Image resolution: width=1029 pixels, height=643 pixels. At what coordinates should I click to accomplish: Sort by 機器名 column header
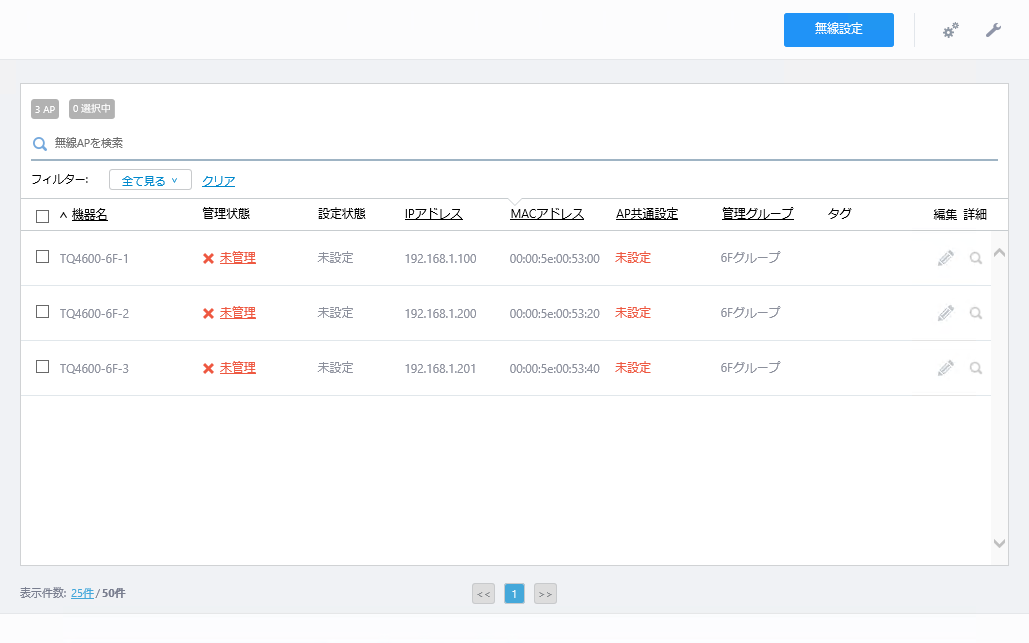click(89, 214)
